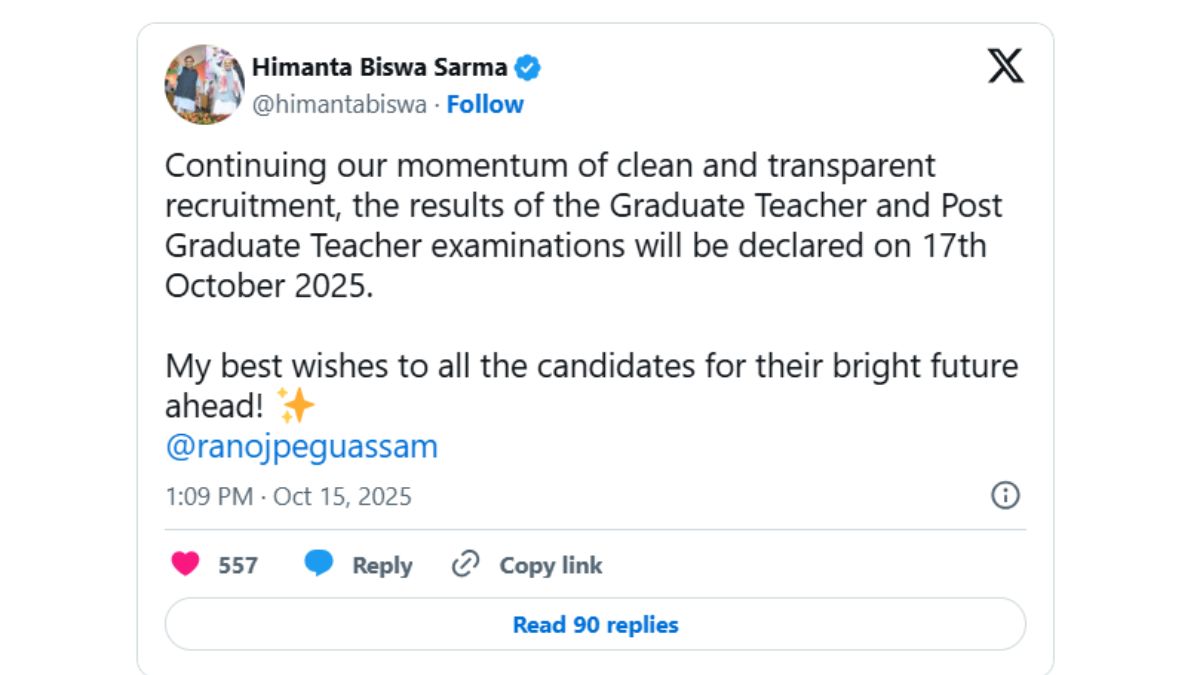1200x675 pixels.
Task: Click the X logo icon
Action: tap(1005, 67)
